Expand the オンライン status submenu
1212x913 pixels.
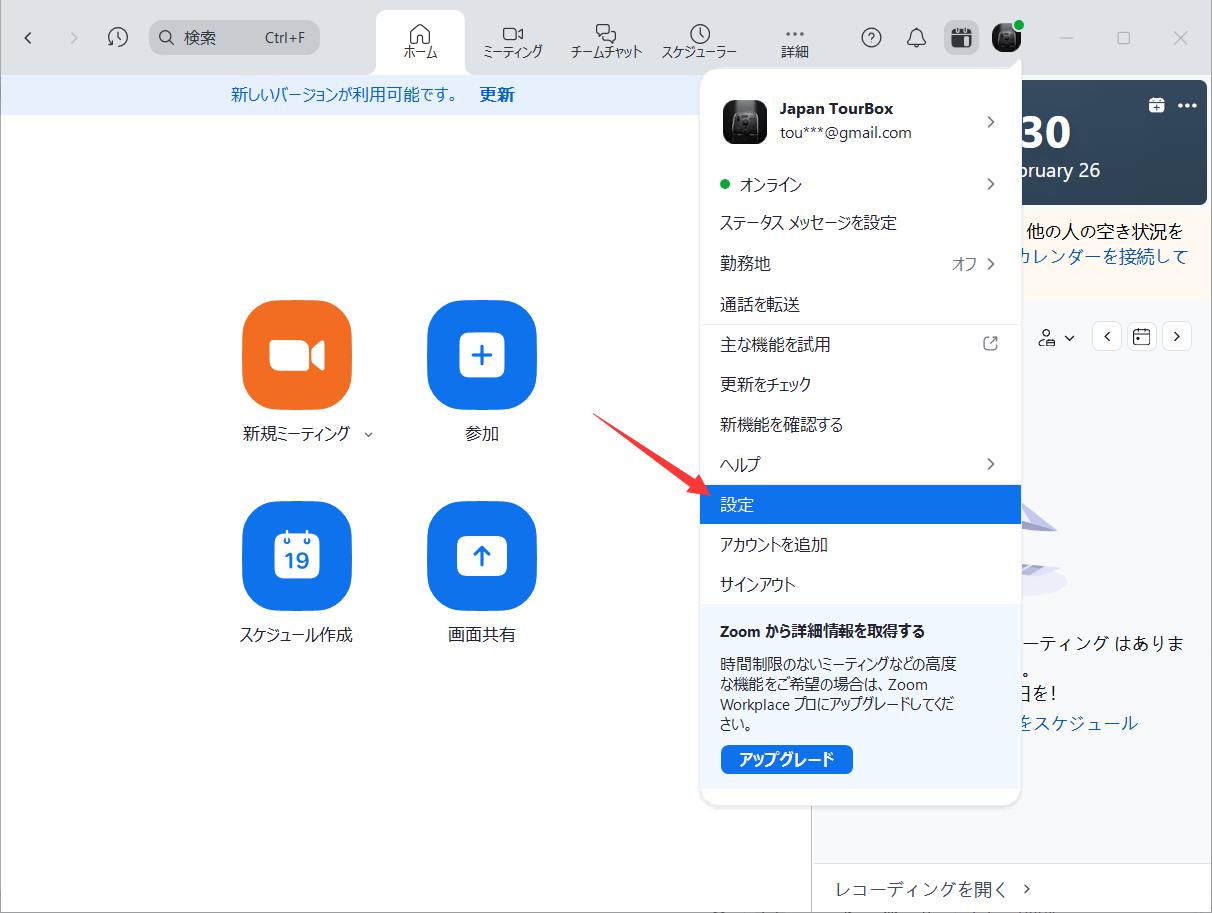(x=860, y=184)
